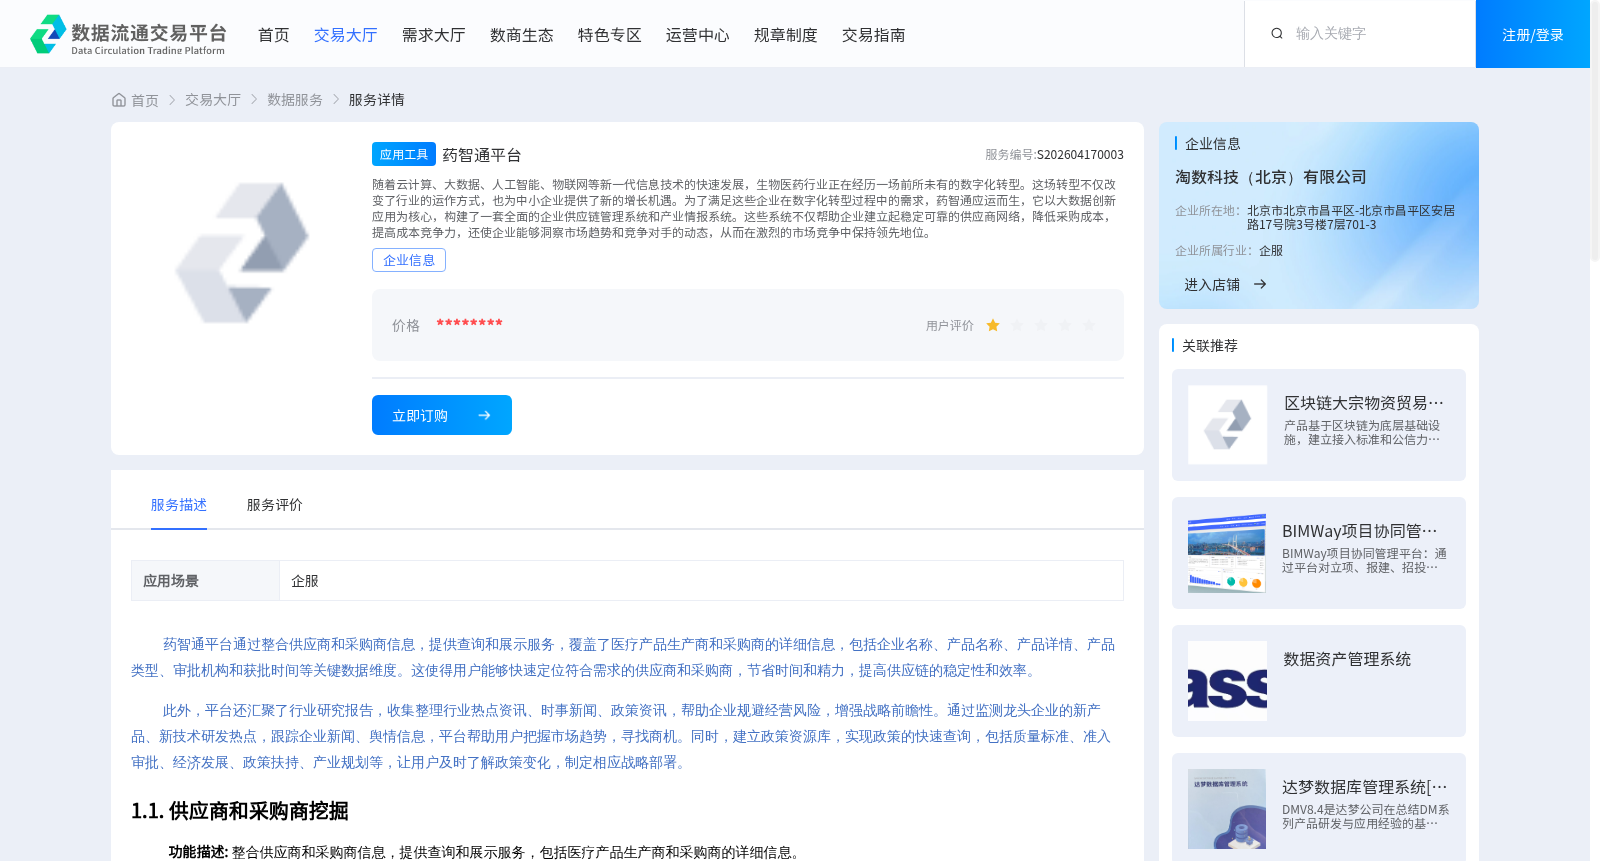Viewport: 1600px width, 861px height.
Task: Click the 企服 value in the table
Action: [305, 581]
